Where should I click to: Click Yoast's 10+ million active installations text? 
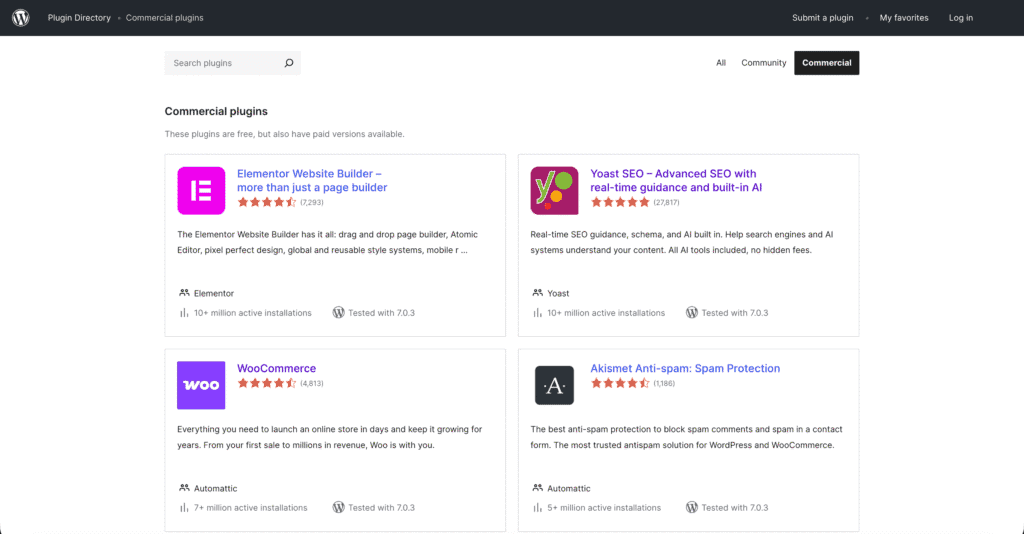606,313
